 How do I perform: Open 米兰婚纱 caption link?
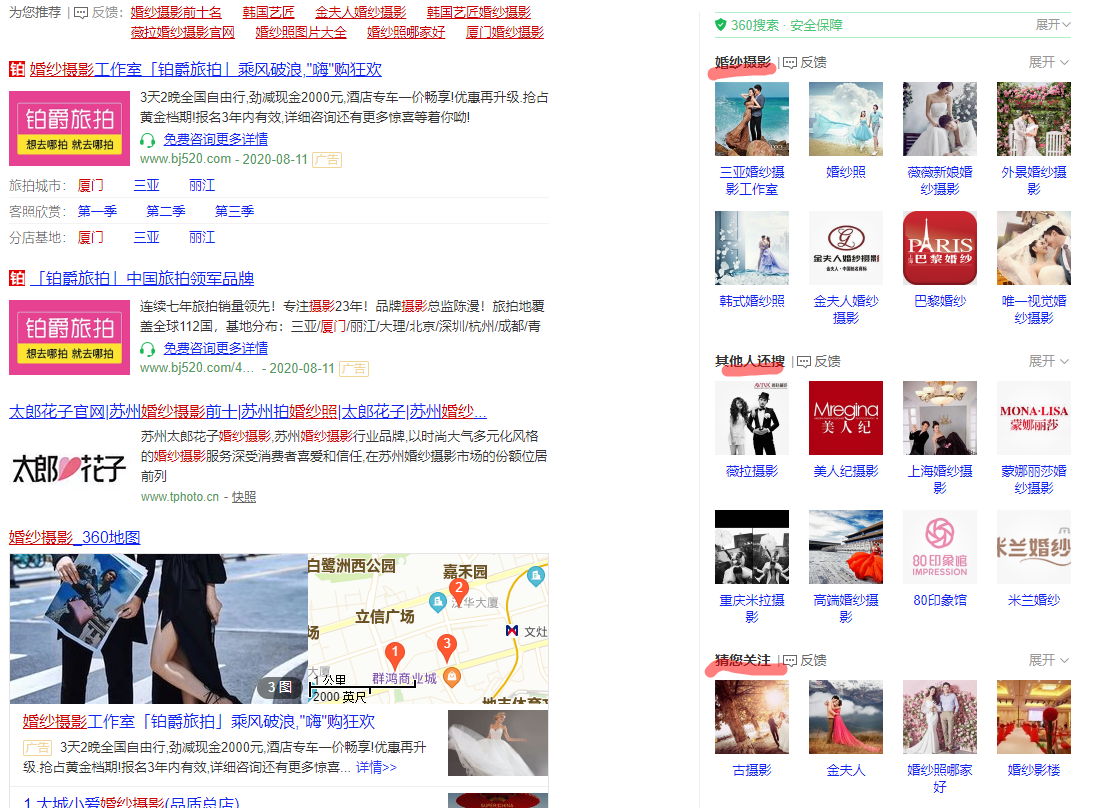pos(1033,600)
